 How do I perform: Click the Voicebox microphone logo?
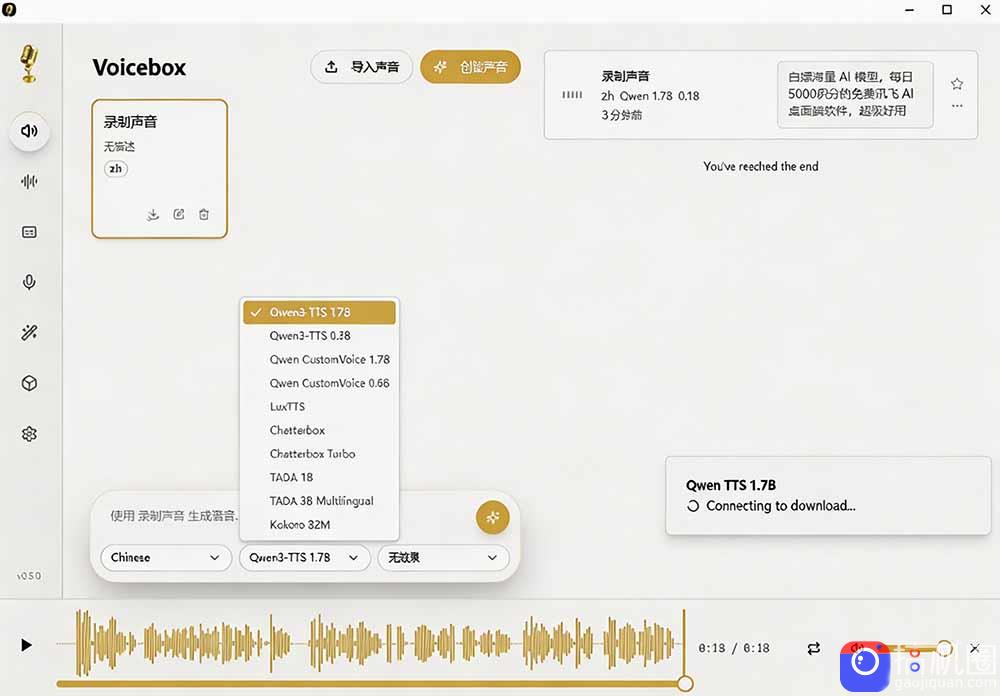pos(29,63)
